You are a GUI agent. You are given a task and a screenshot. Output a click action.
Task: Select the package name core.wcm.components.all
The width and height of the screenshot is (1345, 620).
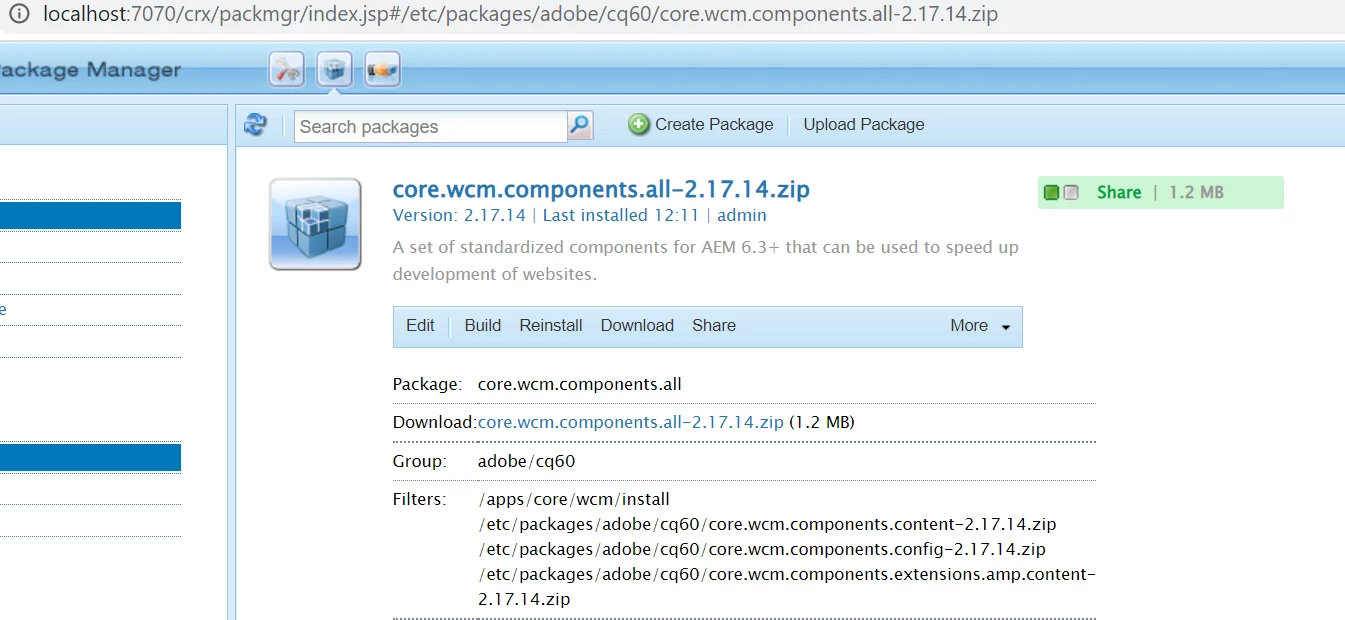coord(580,384)
